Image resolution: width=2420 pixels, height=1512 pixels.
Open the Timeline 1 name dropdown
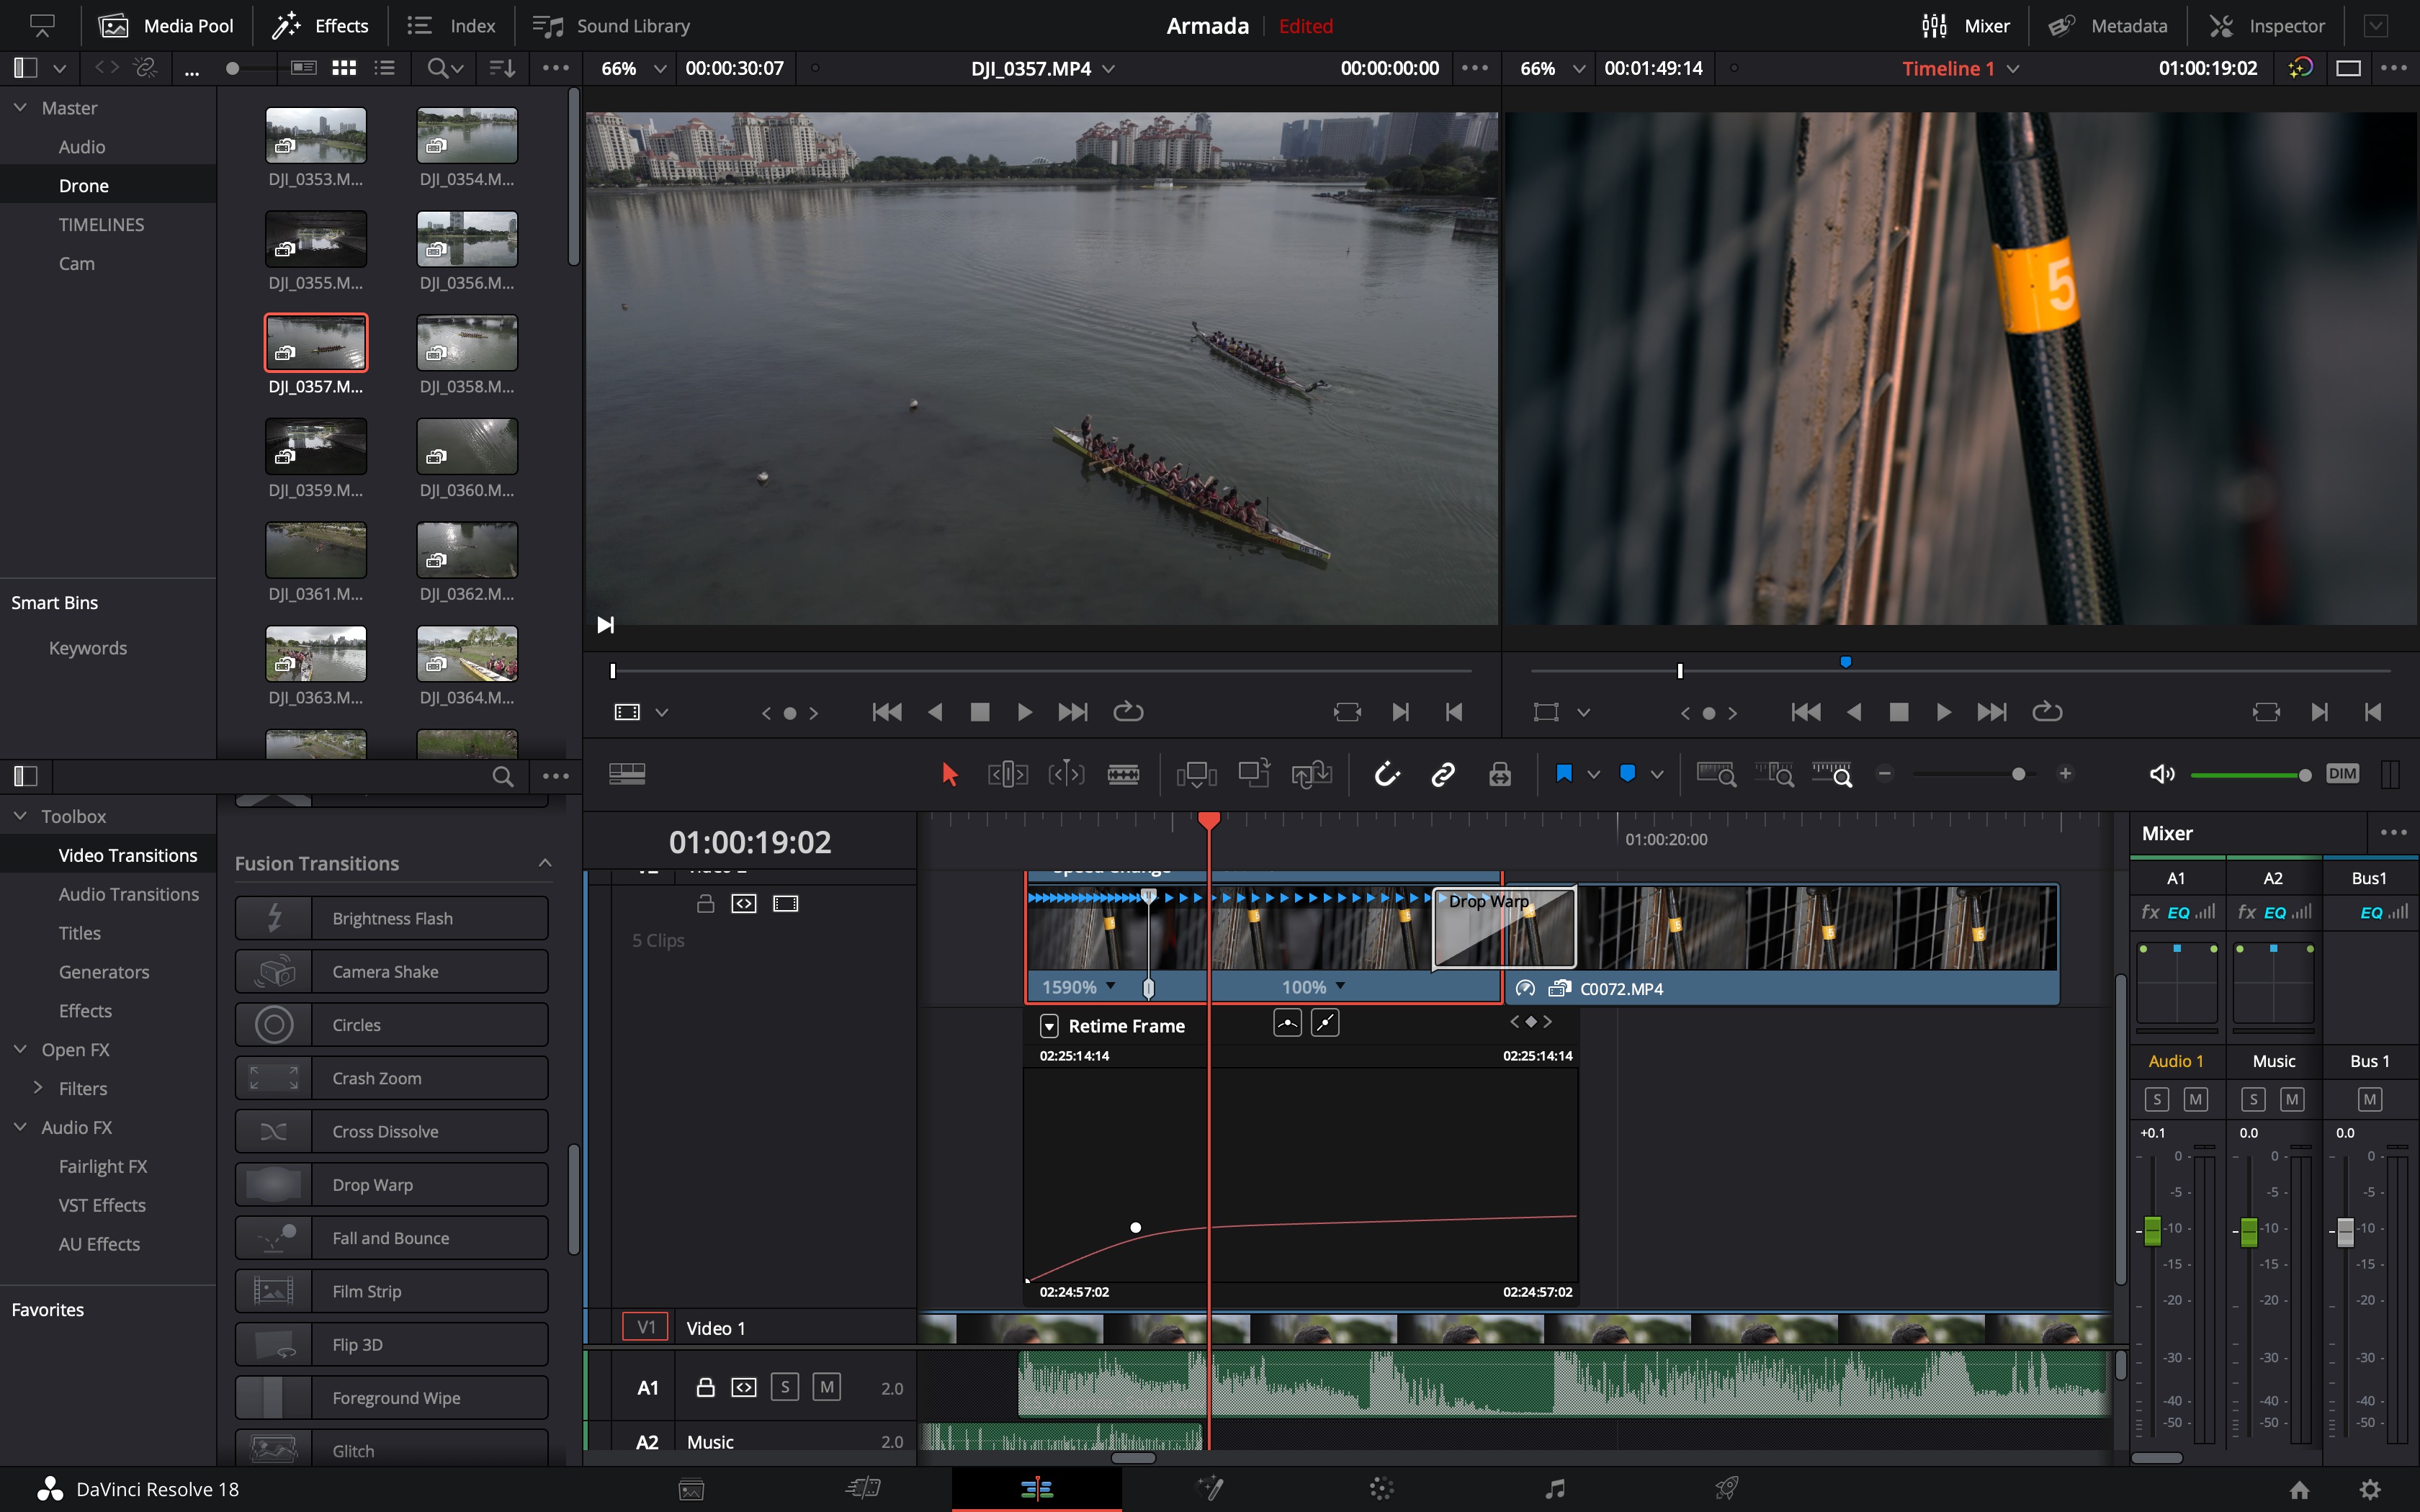click(2014, 69)
